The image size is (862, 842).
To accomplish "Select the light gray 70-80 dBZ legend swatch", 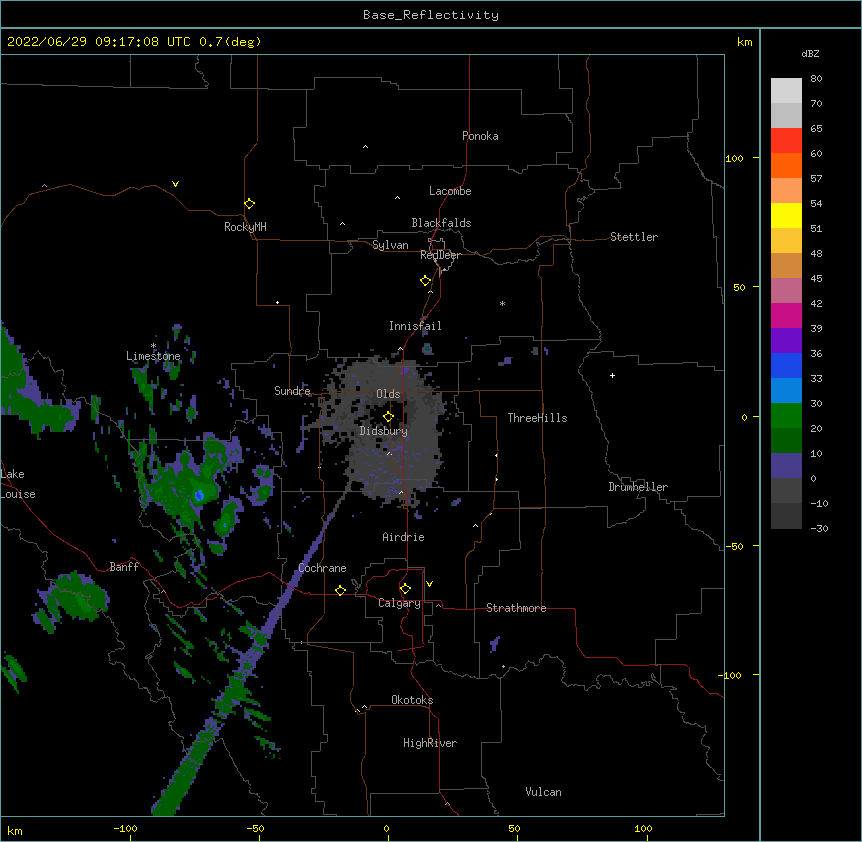I will (x=786, y=91).
